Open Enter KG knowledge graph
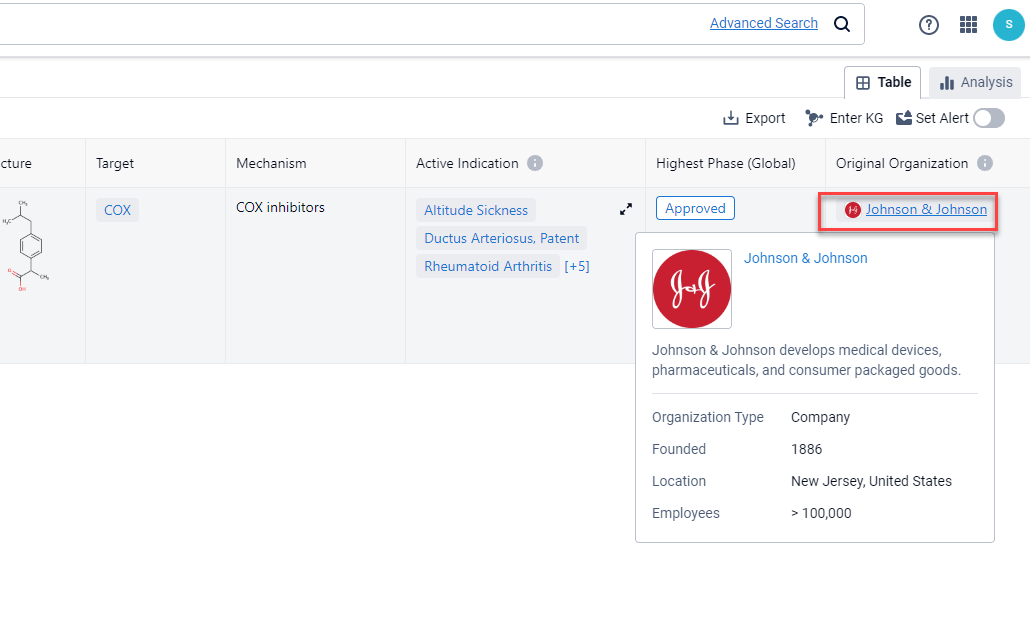Screen dimensions: 1030x621 [844, 118]
